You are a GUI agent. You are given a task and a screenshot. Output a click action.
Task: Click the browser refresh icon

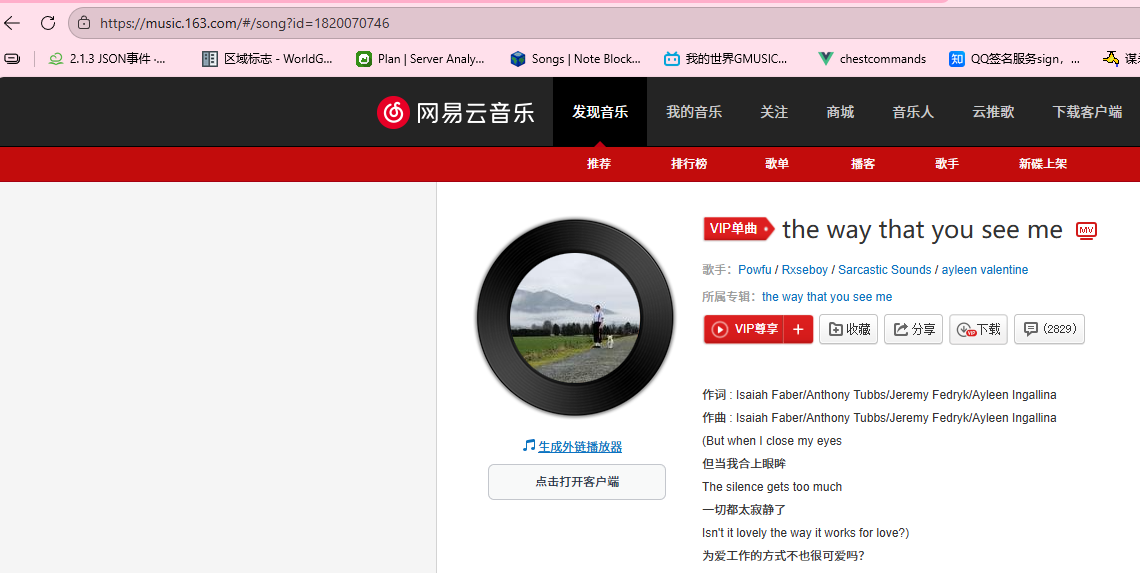point(48,23)
